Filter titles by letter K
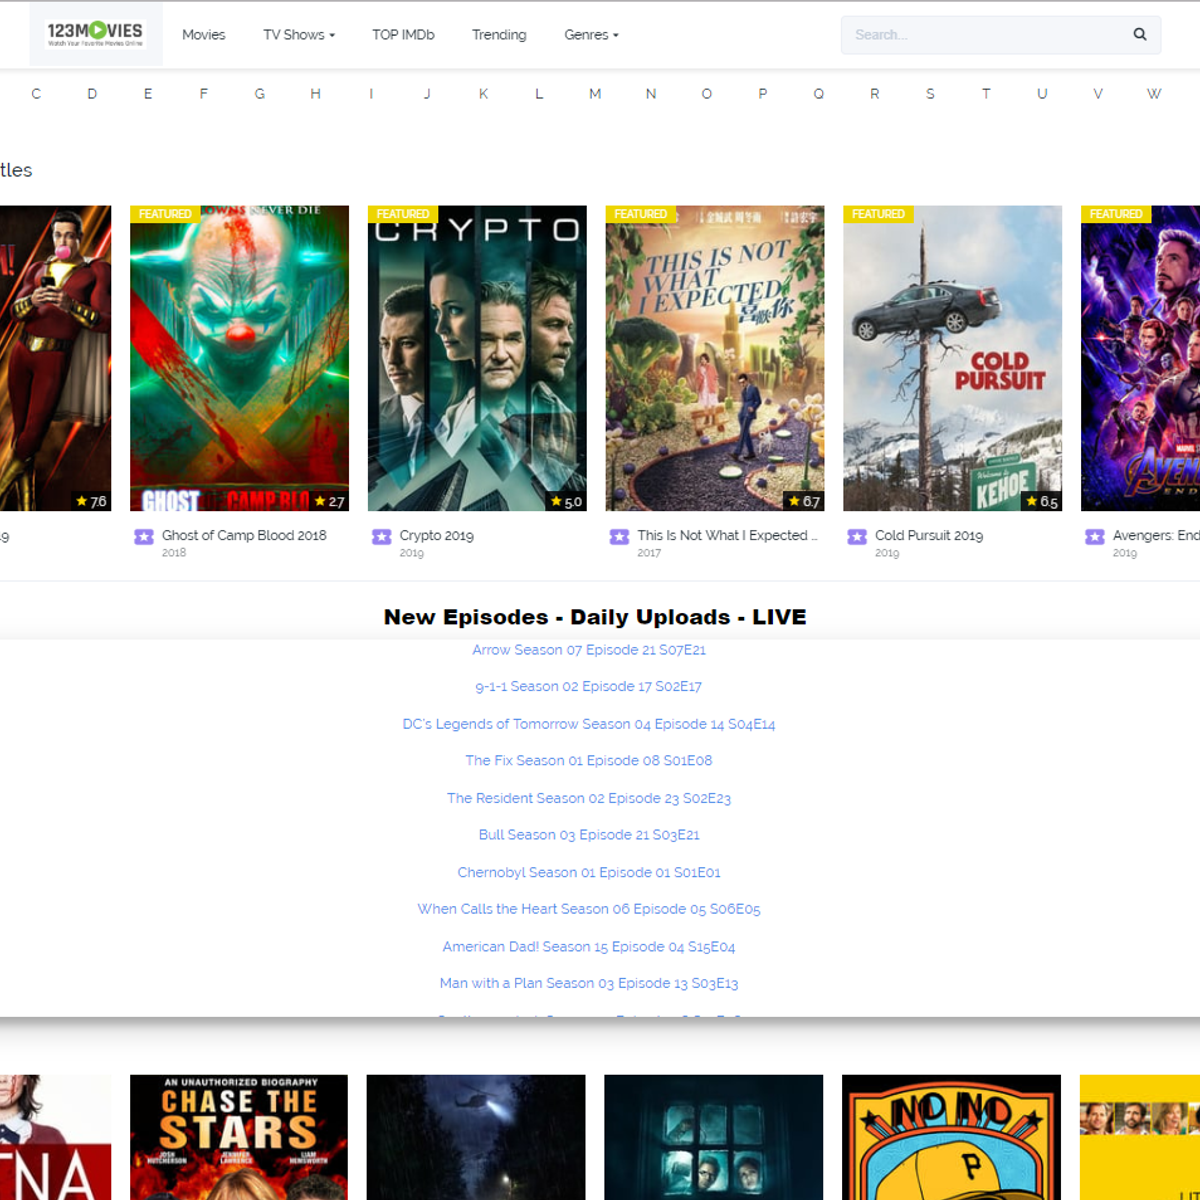1200x1200 pixels. pyautogui.click(x=483, y=94)
